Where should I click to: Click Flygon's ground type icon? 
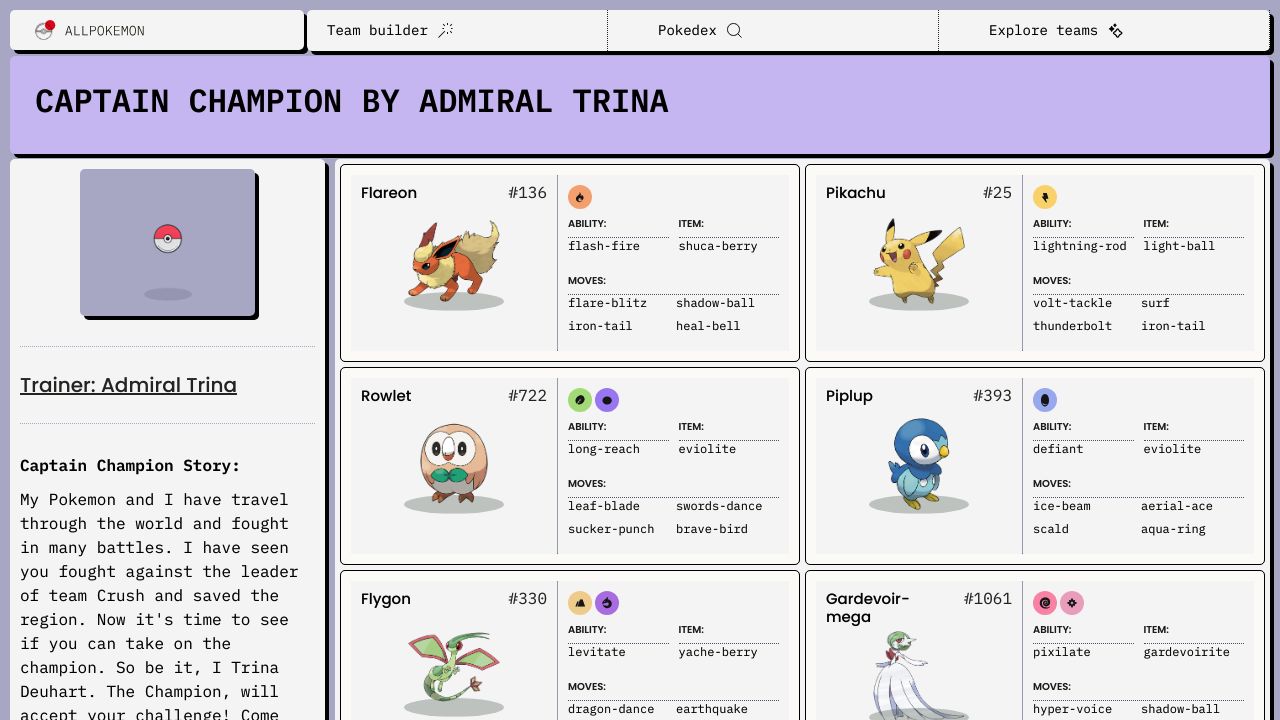click(580, 603)
